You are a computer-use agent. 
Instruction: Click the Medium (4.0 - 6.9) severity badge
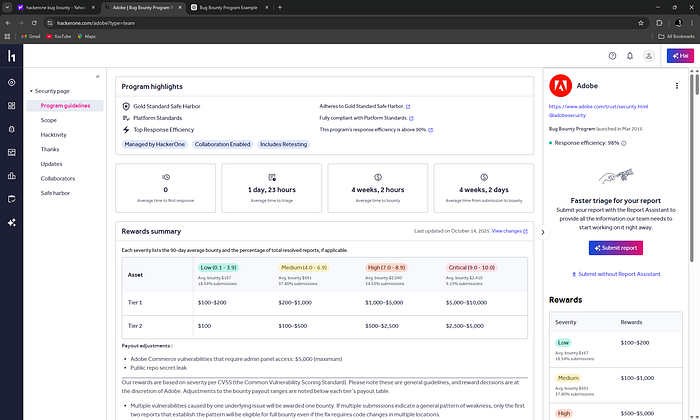304,268
